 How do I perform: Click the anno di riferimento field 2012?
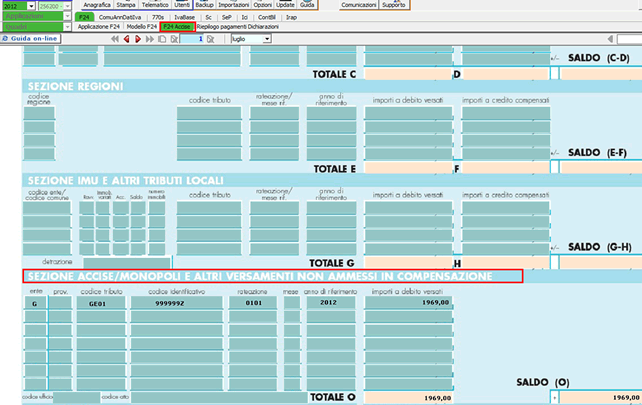pyautogui.click(x=331, y=303)
